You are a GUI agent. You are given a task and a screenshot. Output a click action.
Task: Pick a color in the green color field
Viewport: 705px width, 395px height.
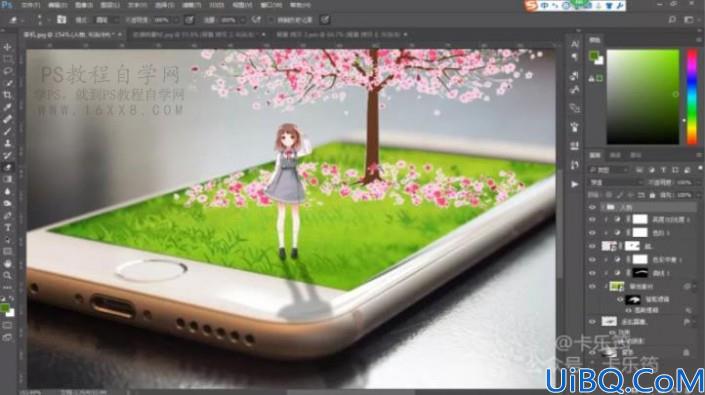click(x=643, y=97)
